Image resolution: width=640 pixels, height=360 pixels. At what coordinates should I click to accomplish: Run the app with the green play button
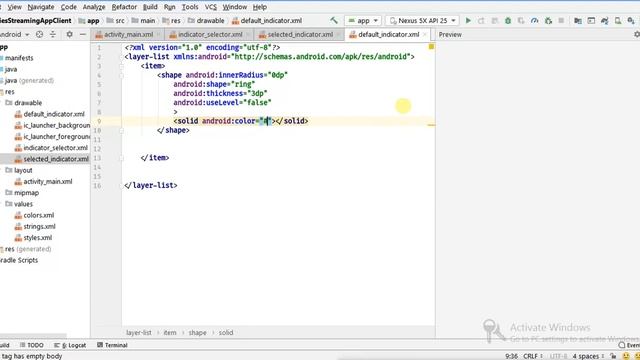click(x=468, y=20)
